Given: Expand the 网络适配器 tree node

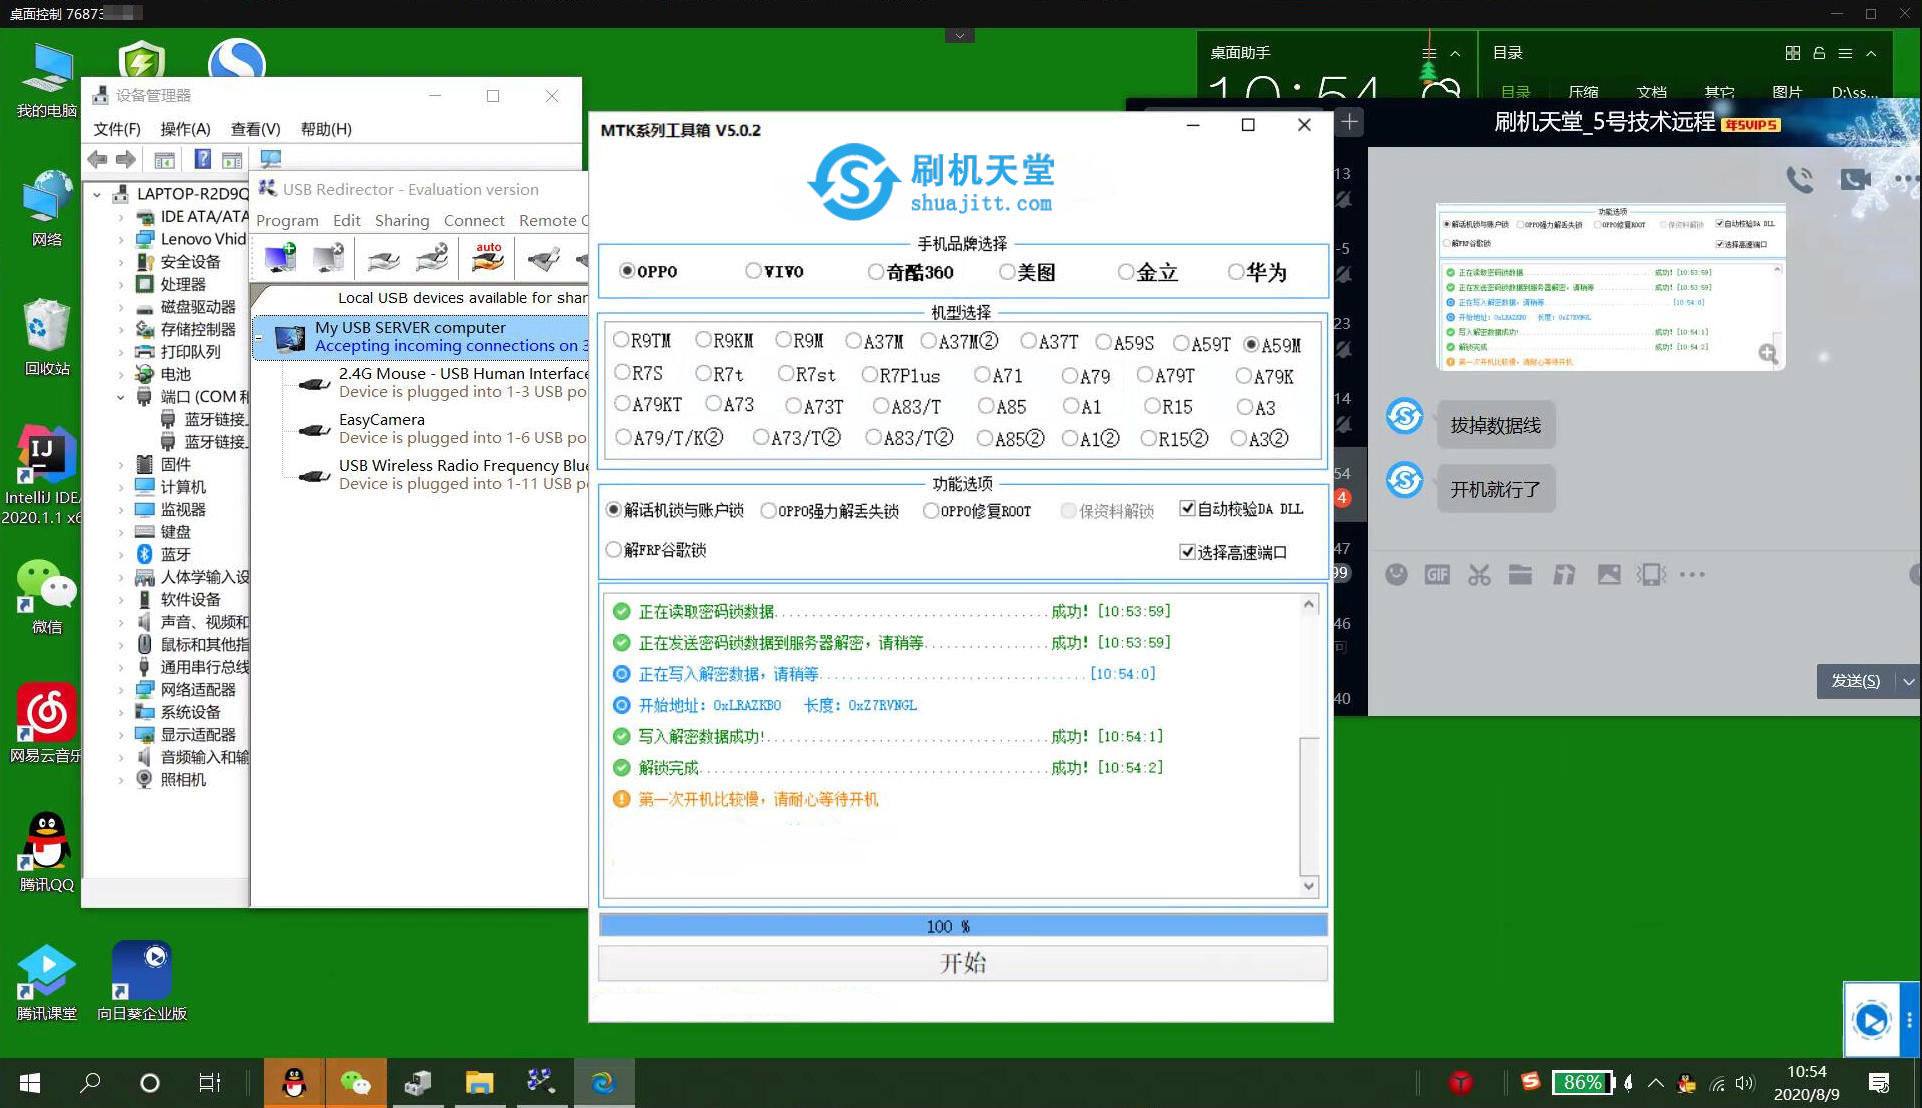Looking at the screenshot, I should [x=121, y=690].
